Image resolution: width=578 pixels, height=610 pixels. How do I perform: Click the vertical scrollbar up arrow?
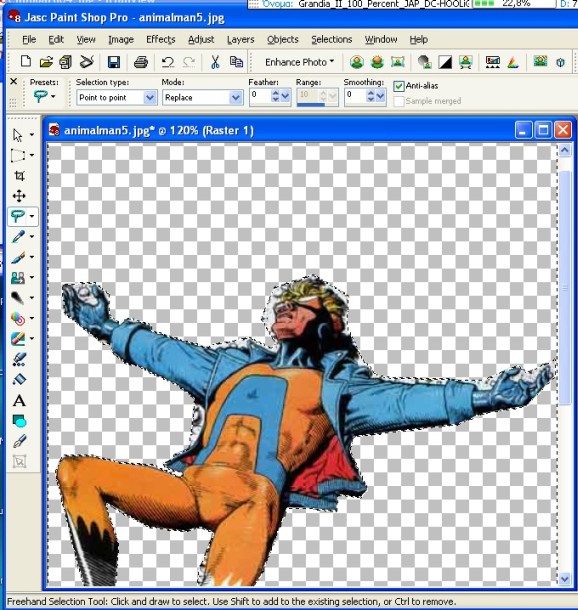(565, 150)
